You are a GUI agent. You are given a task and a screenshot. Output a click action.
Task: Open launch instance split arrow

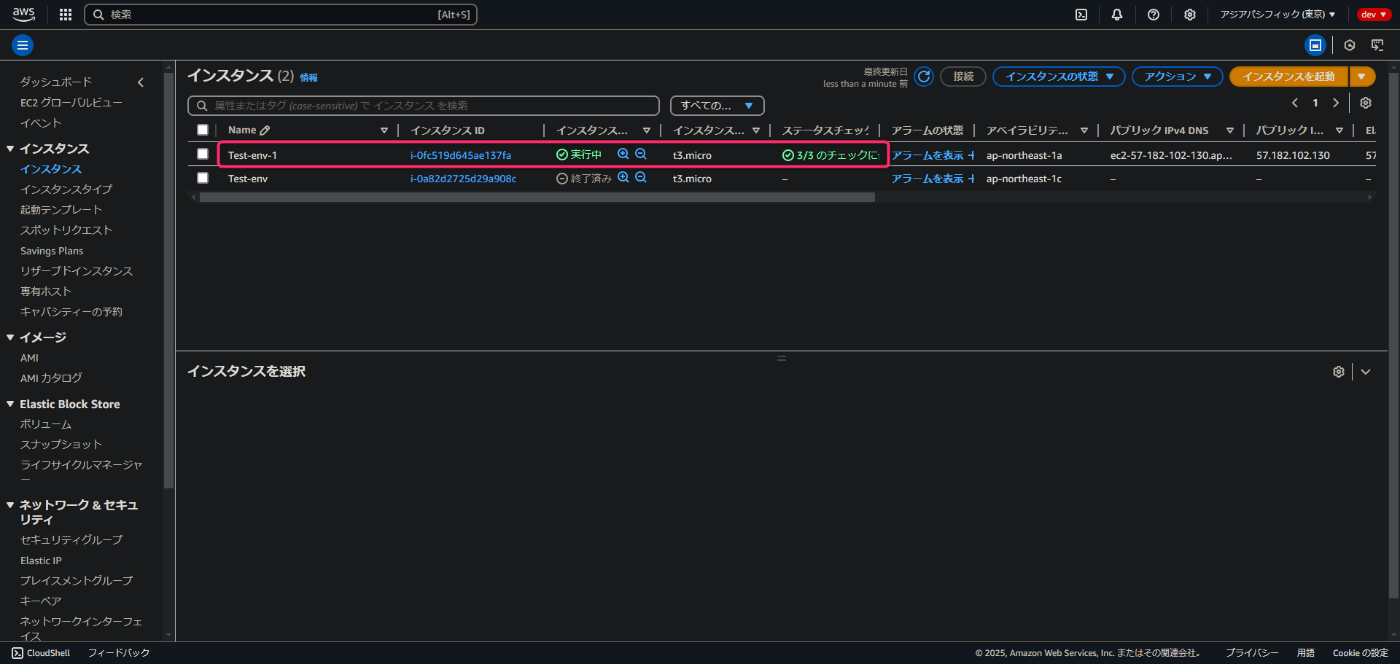click(1362, 77)
